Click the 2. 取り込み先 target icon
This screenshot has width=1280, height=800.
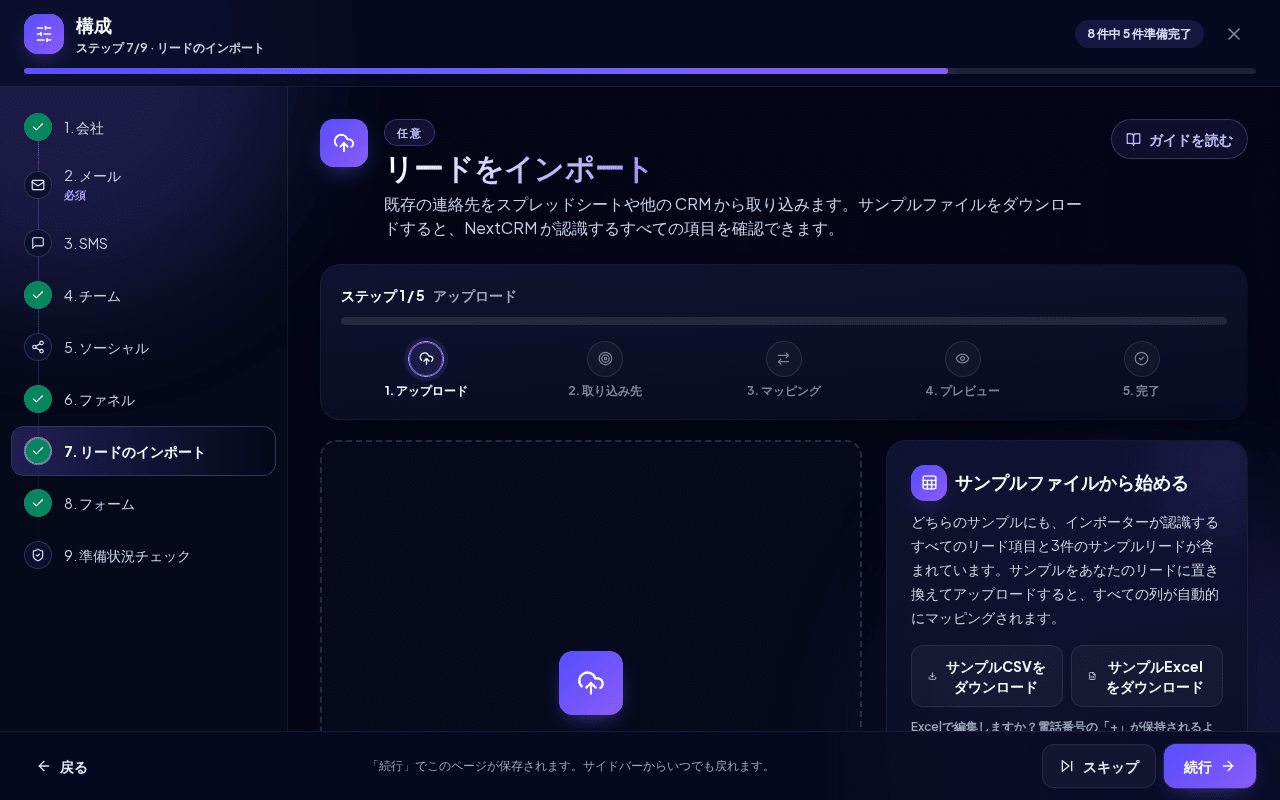605,359
